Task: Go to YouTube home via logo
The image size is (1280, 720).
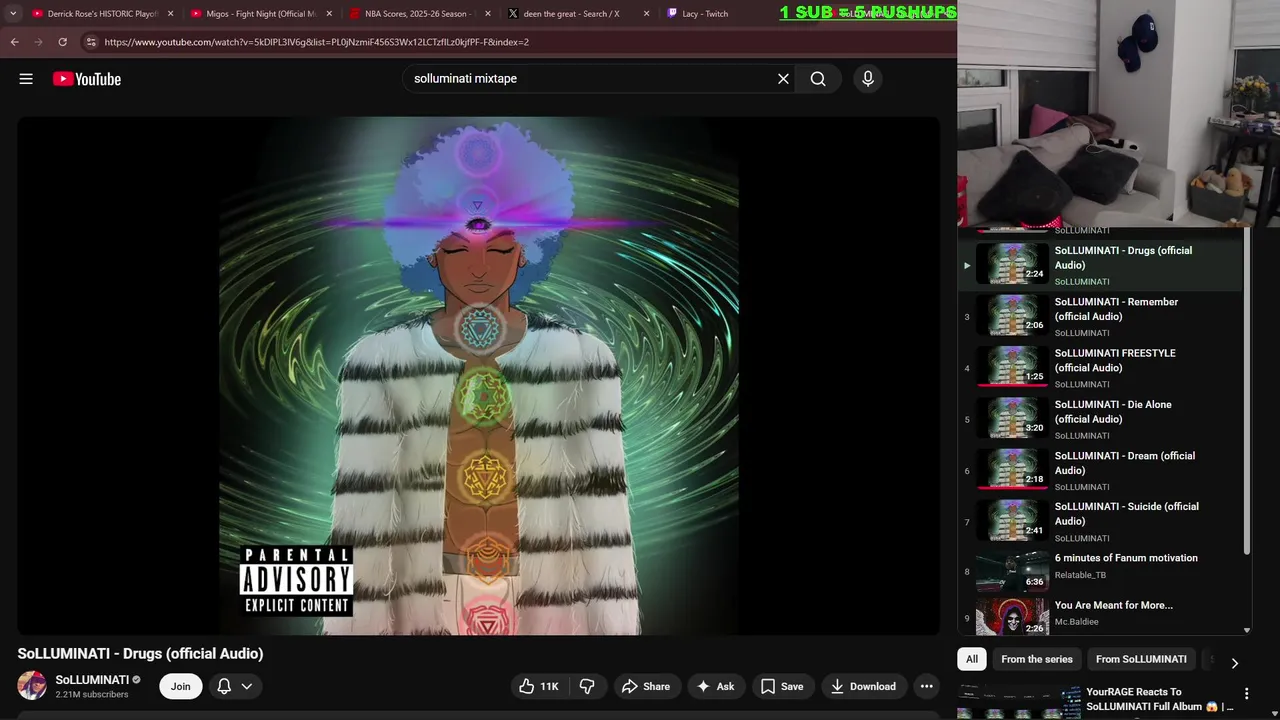Action: click(87, 79)
